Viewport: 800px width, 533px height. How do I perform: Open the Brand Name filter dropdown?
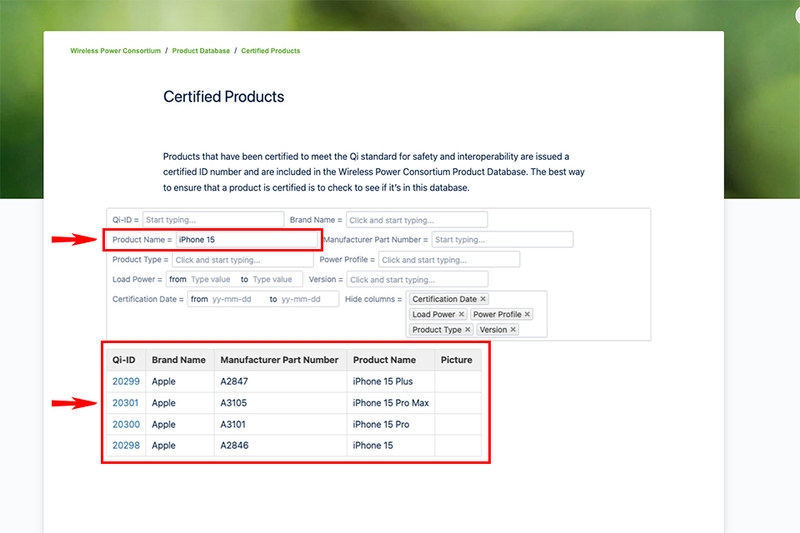[417, 220]
